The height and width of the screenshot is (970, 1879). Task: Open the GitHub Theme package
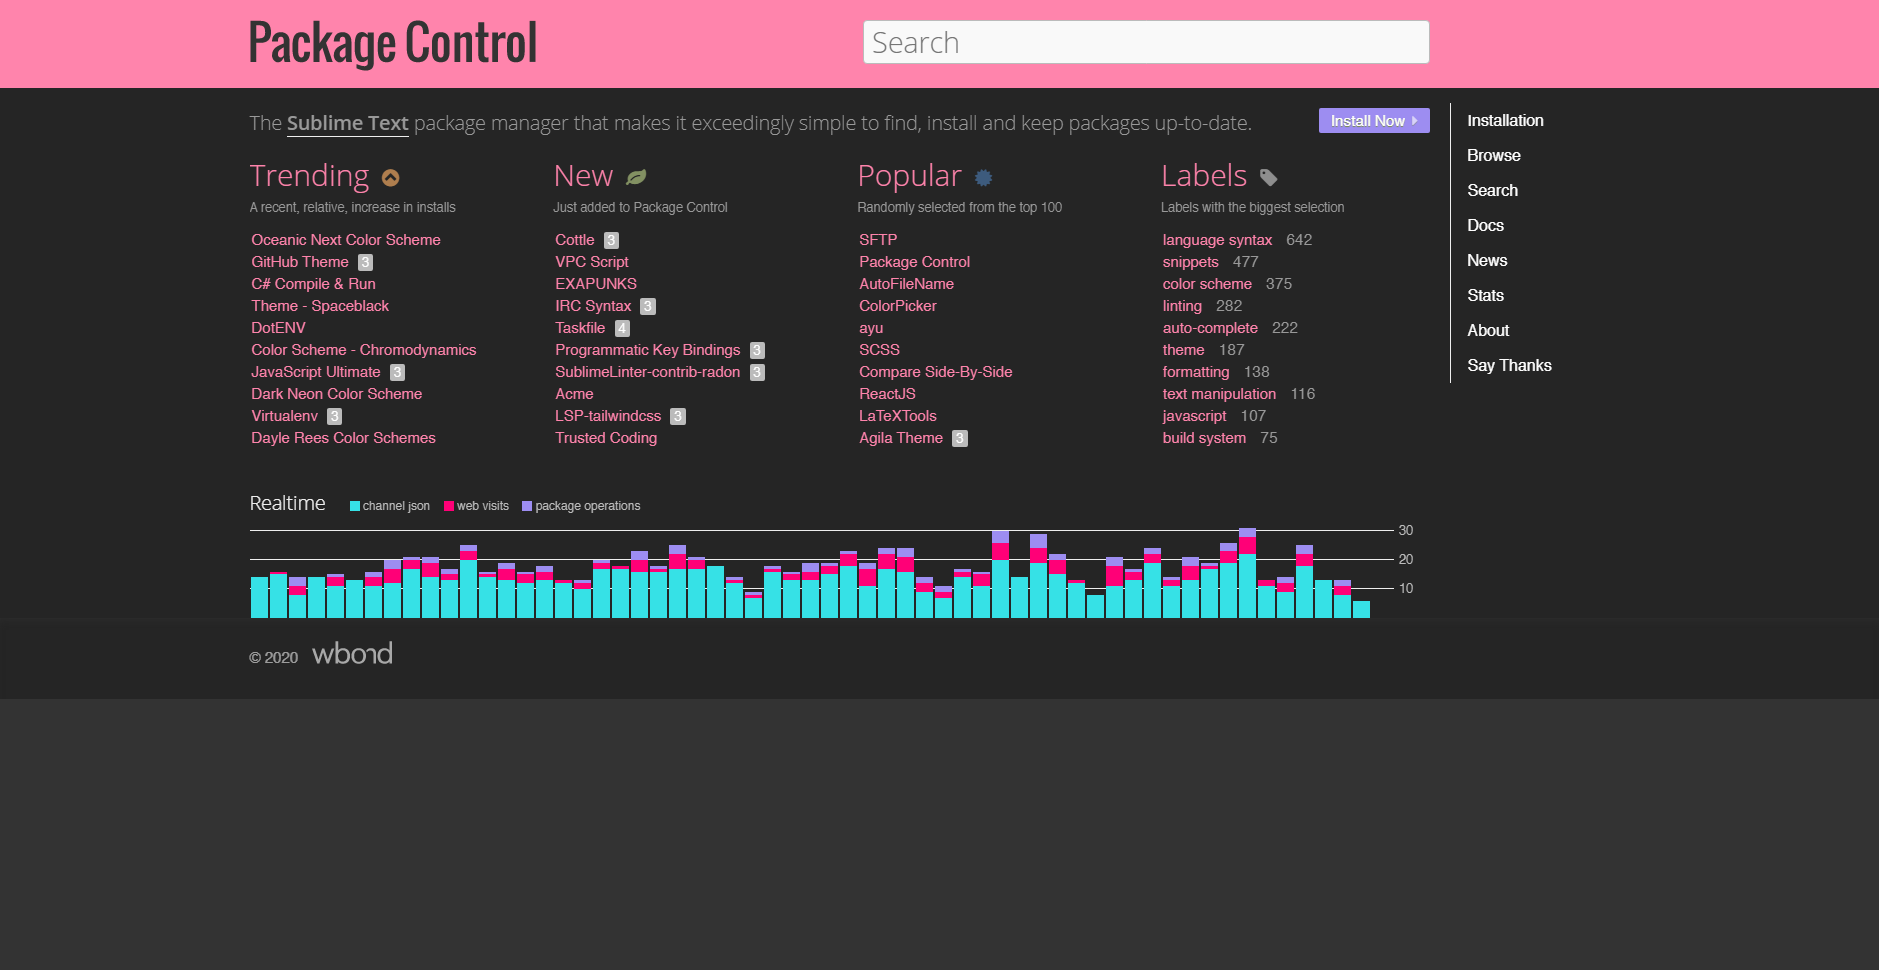300,262
